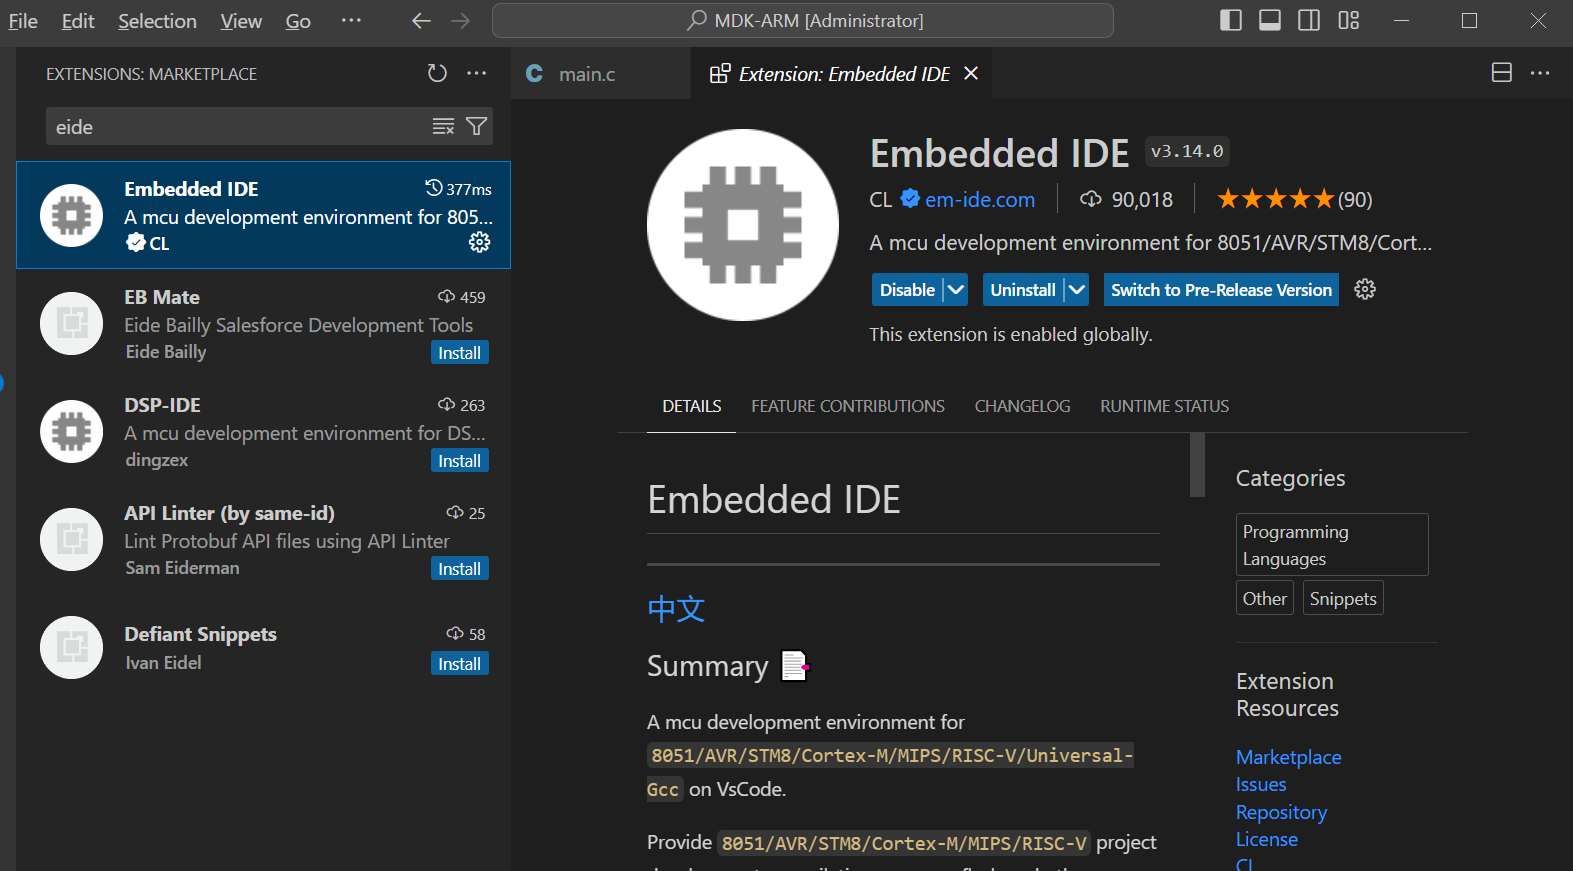Open the Issues resource link
Viewport: 1573px width, 871px height.
tap(1261, 785)
